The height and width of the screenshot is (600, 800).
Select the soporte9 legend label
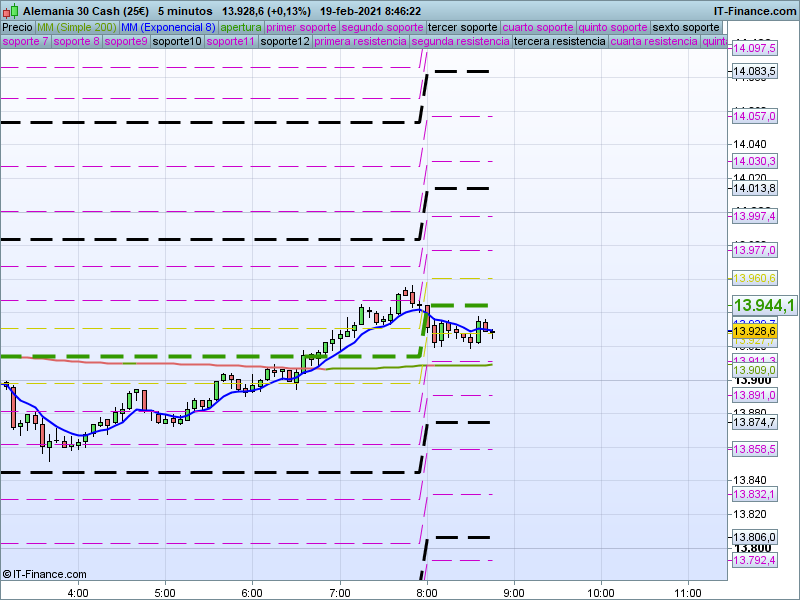(x=126, y=41)
